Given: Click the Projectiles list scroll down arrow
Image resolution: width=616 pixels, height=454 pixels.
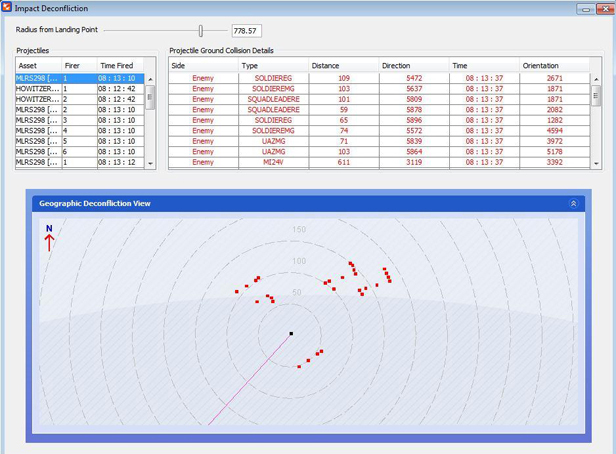Looking at the screenshot, I should coord(150,163).
